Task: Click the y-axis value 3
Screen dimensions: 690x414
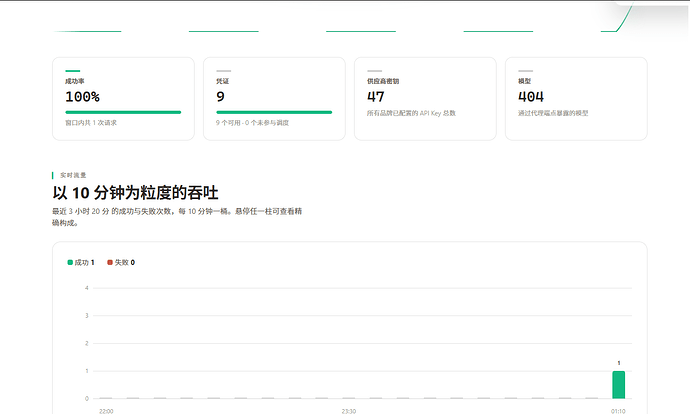Action: [87, 315]
